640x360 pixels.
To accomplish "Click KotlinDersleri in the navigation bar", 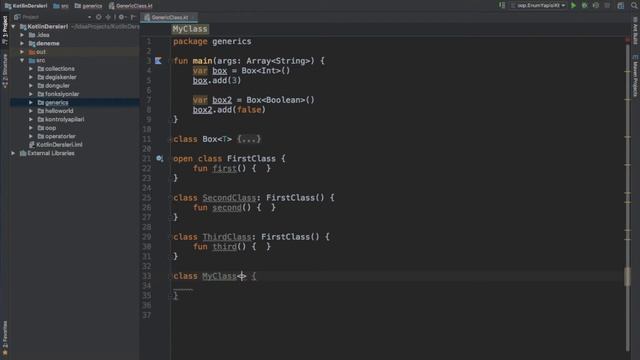I will (x=26, y=6).
